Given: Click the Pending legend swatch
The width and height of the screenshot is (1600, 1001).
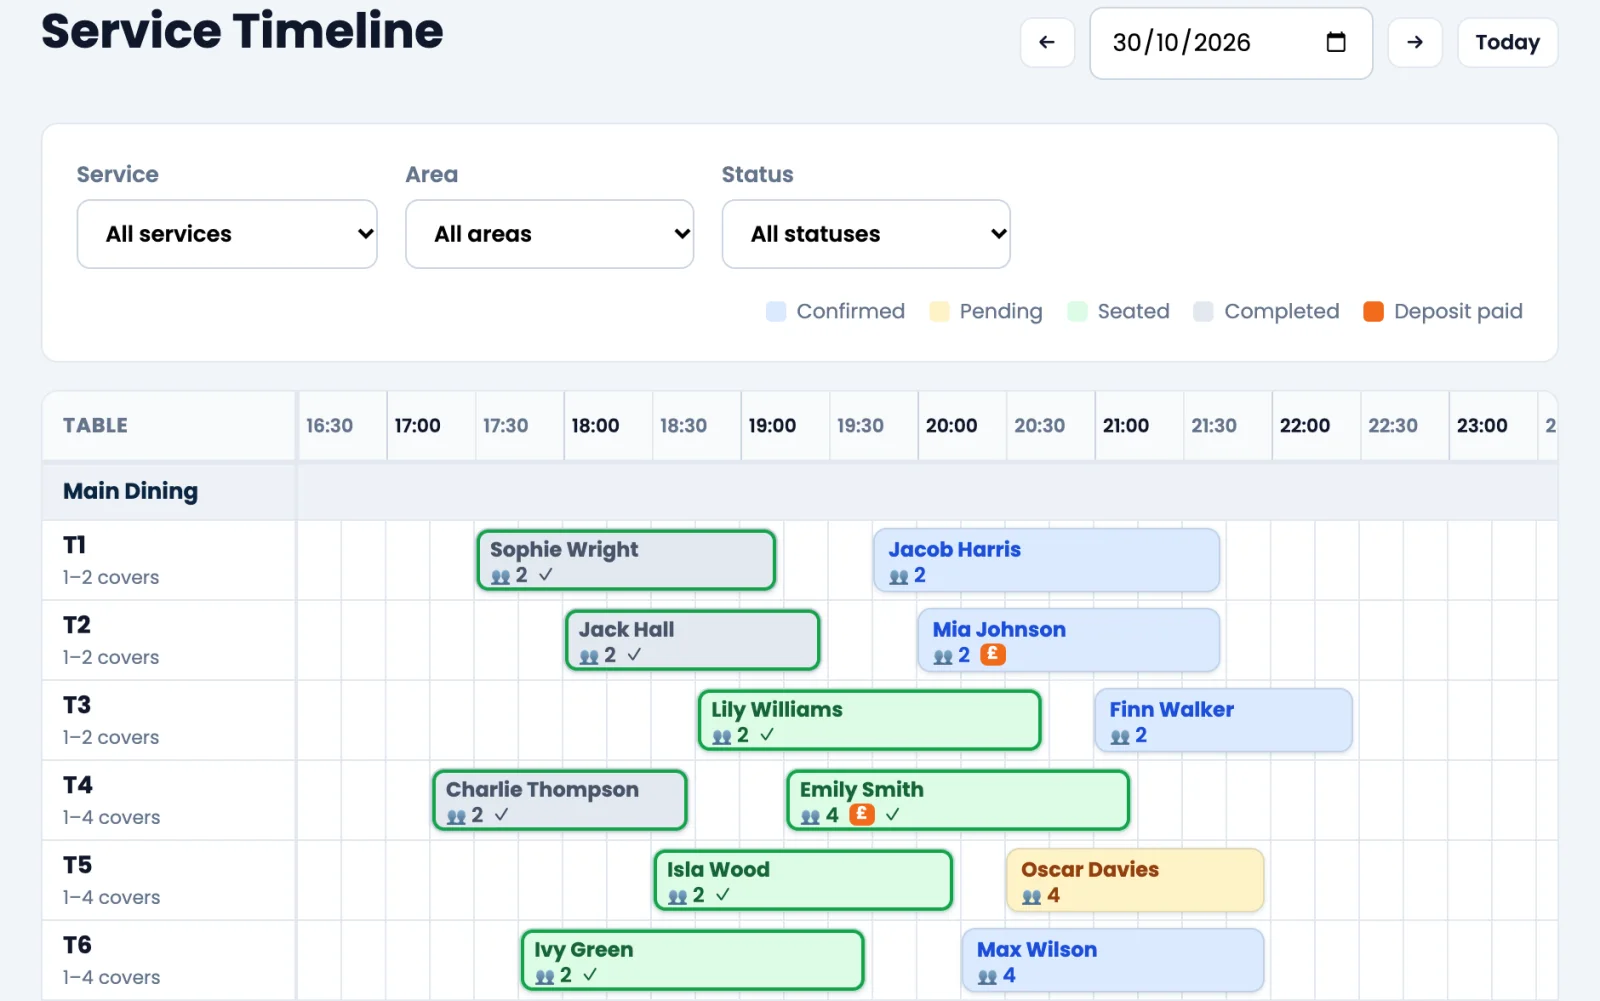Looking at the screenshot, I should (x=939, y=311).
